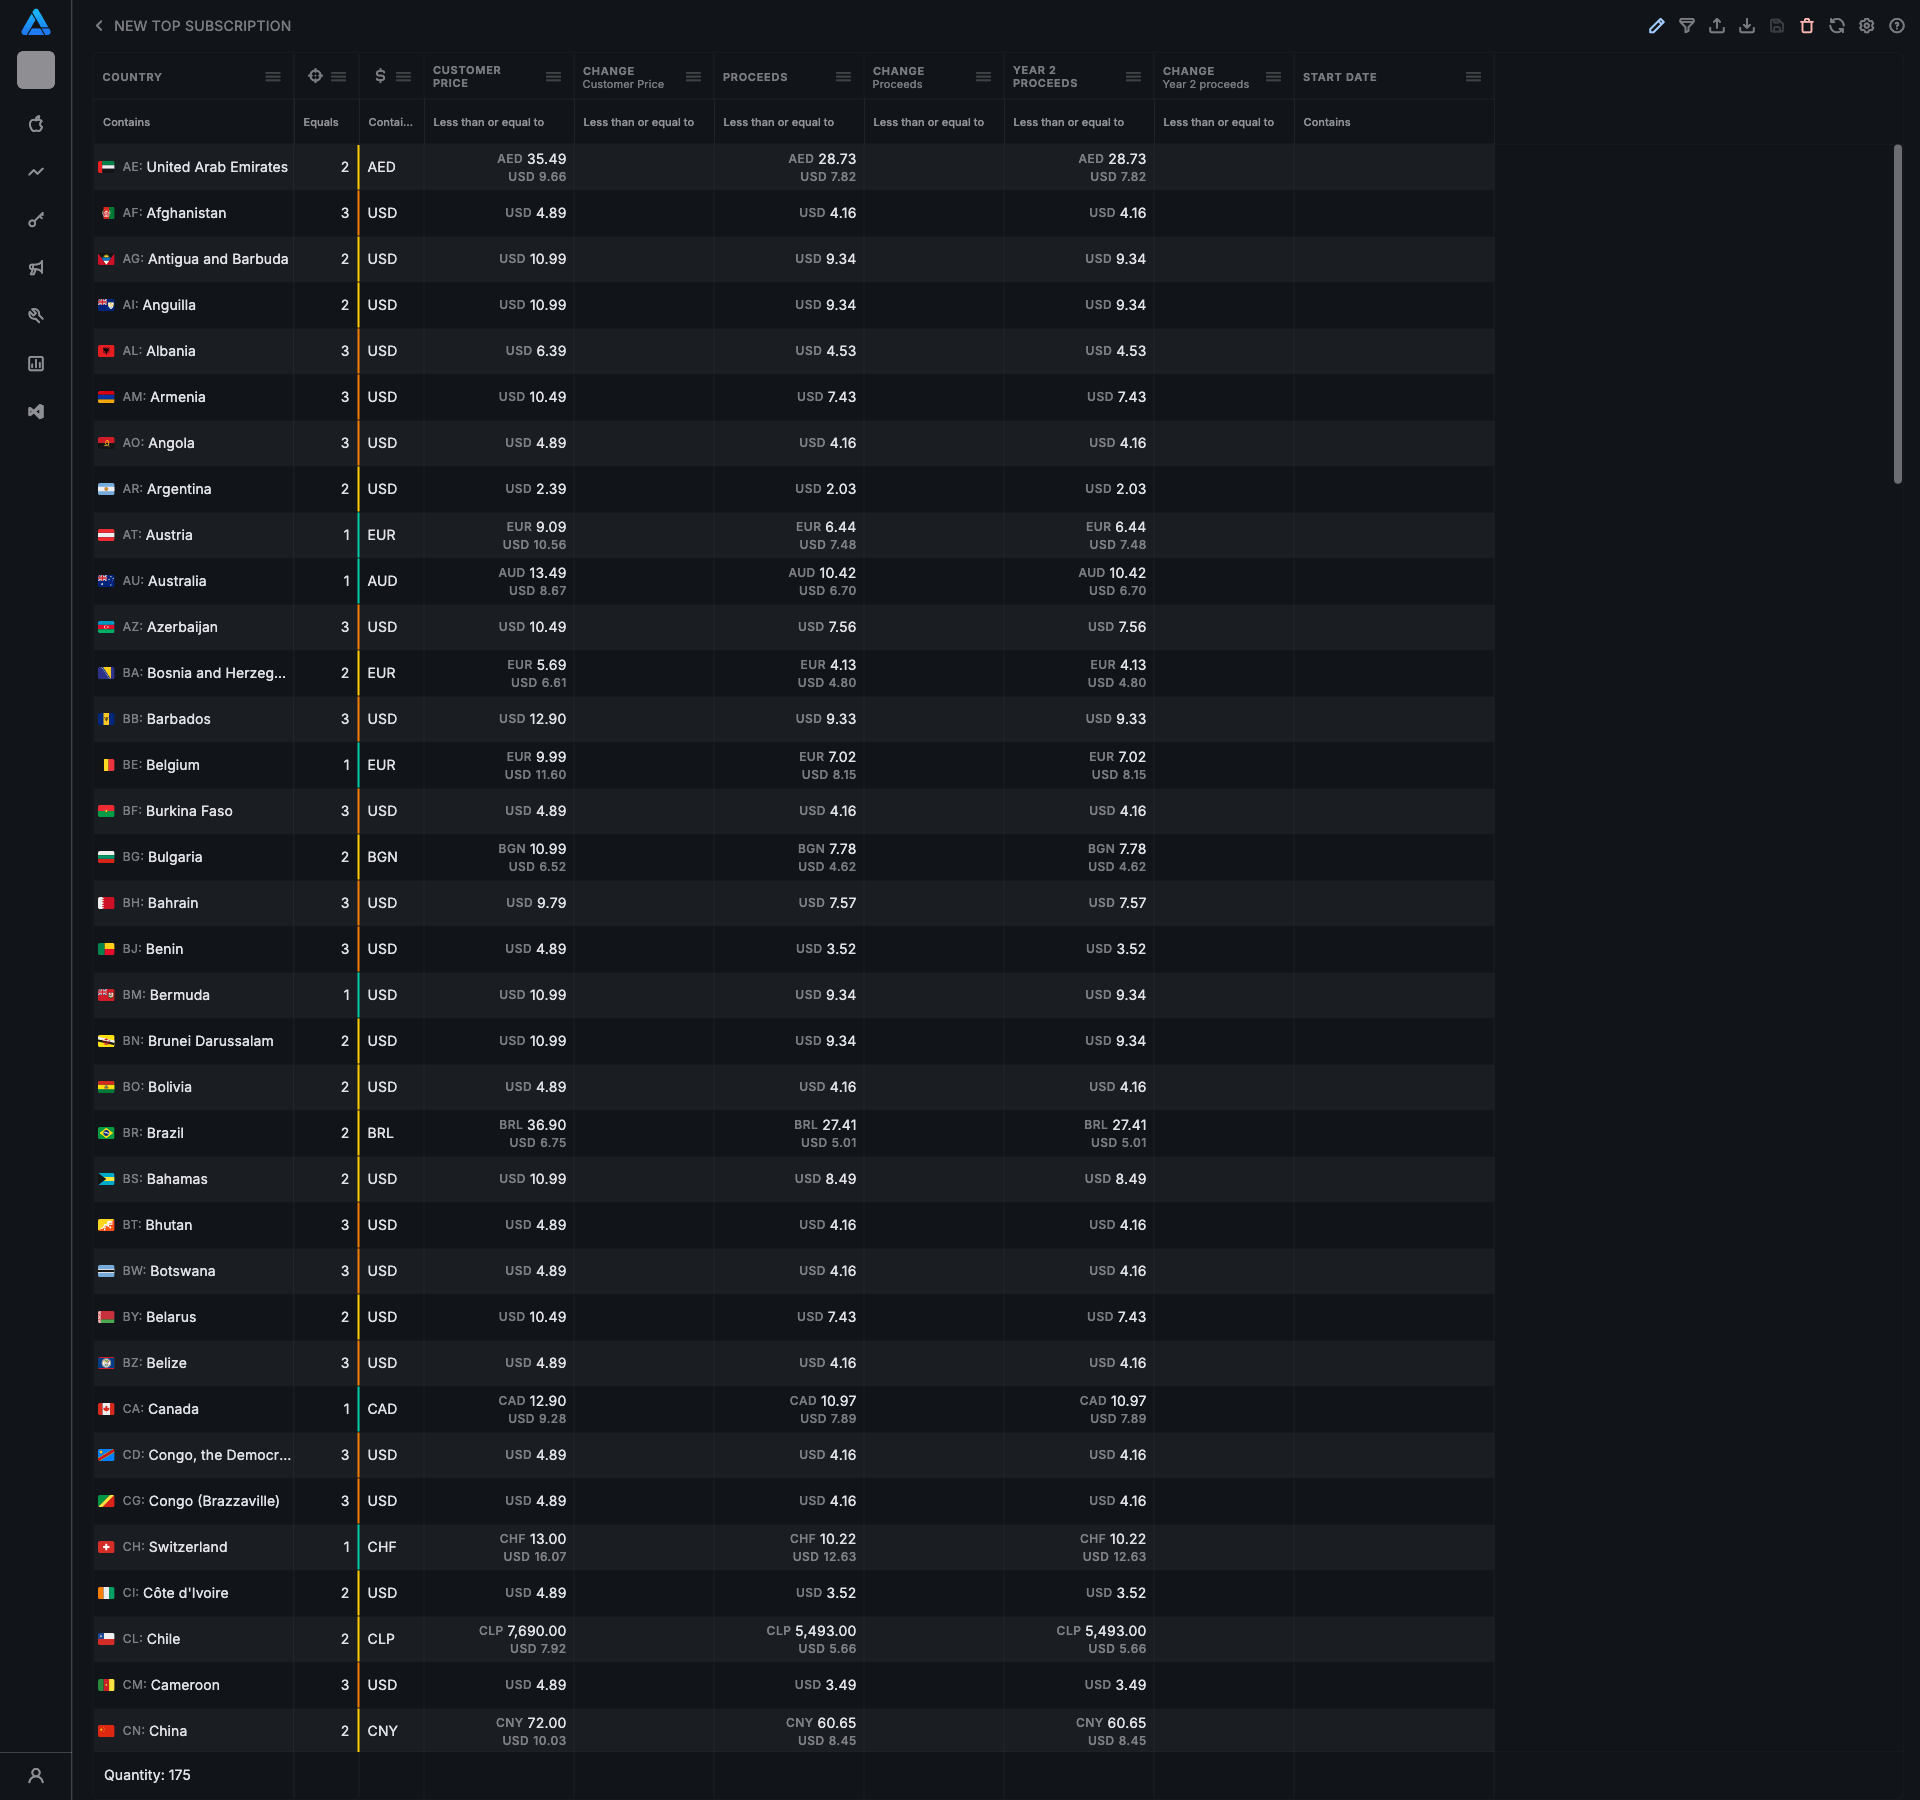Click the vertical scrollbar thumb
Screen dimensions: 1920x1800
1897,314
